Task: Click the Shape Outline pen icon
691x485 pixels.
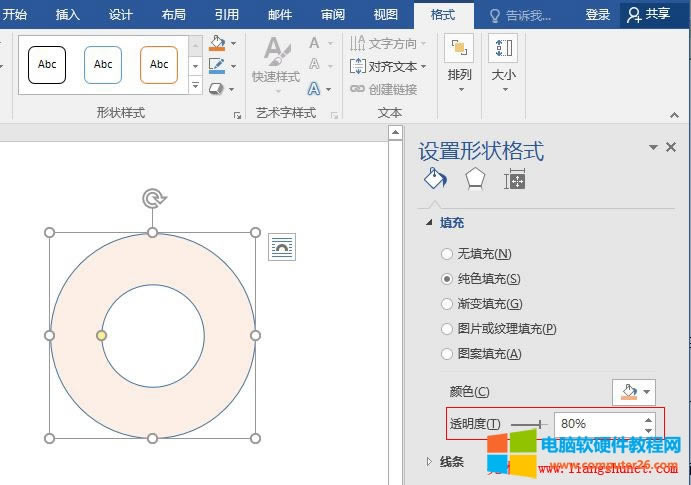Action: tap(217, 66)
